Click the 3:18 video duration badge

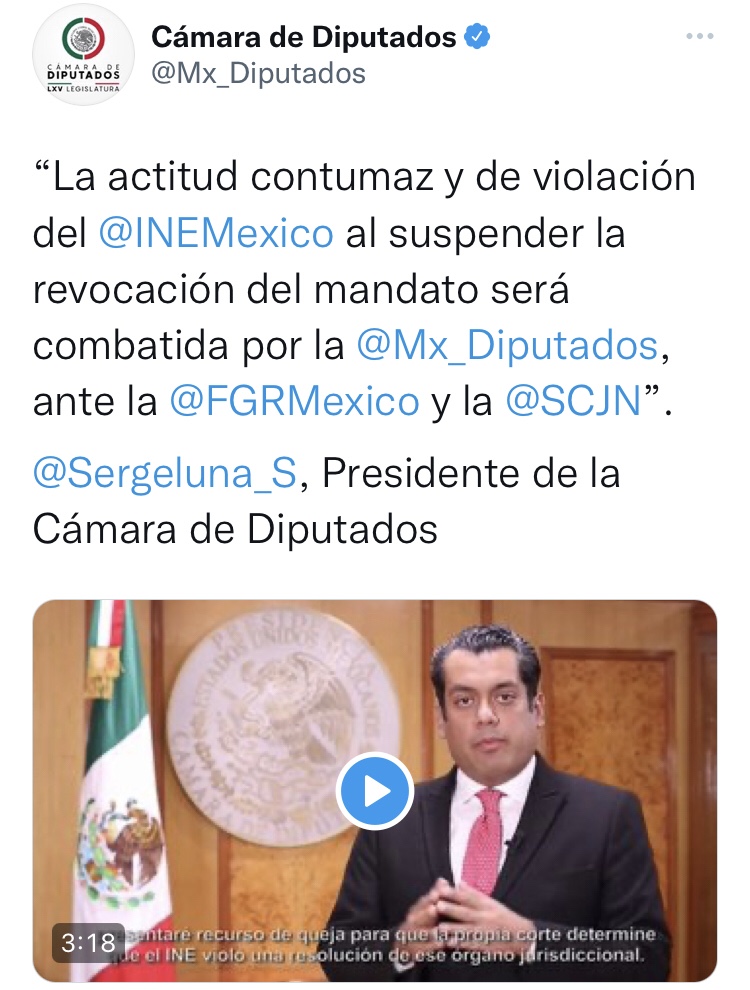tap(88, 943)
